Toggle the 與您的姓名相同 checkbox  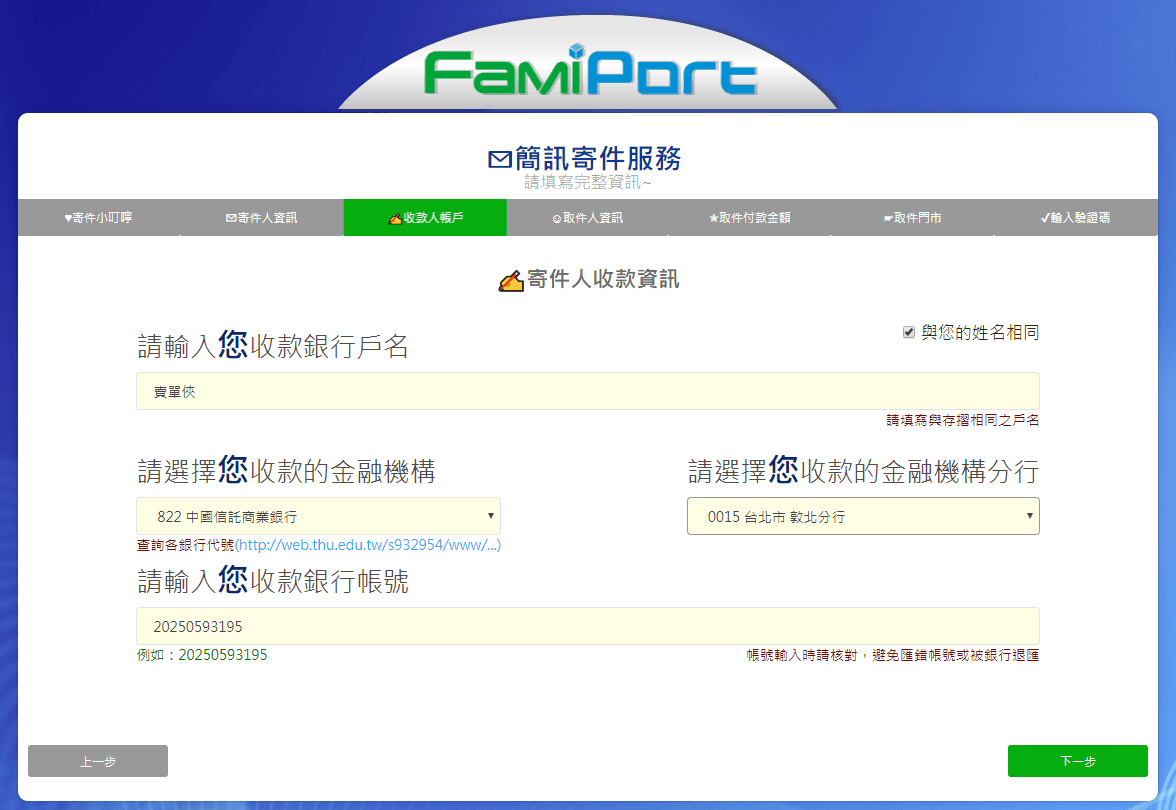pyautogui.click(x=909, y=332)
